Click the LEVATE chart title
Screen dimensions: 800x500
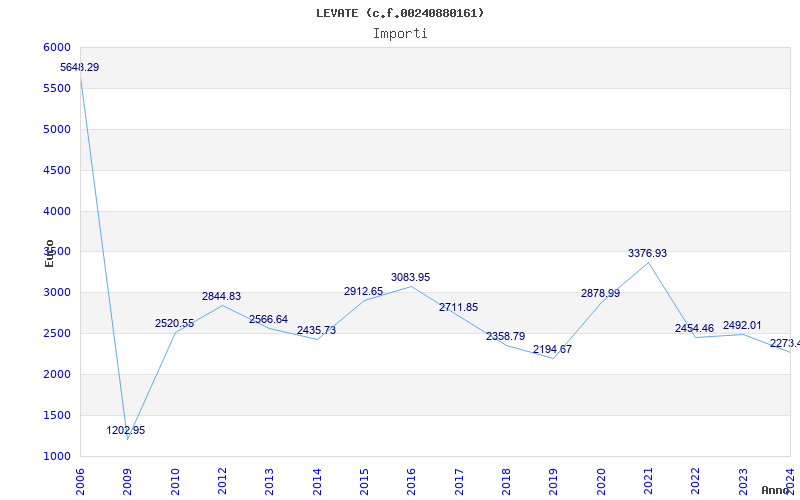coord(400,13)
